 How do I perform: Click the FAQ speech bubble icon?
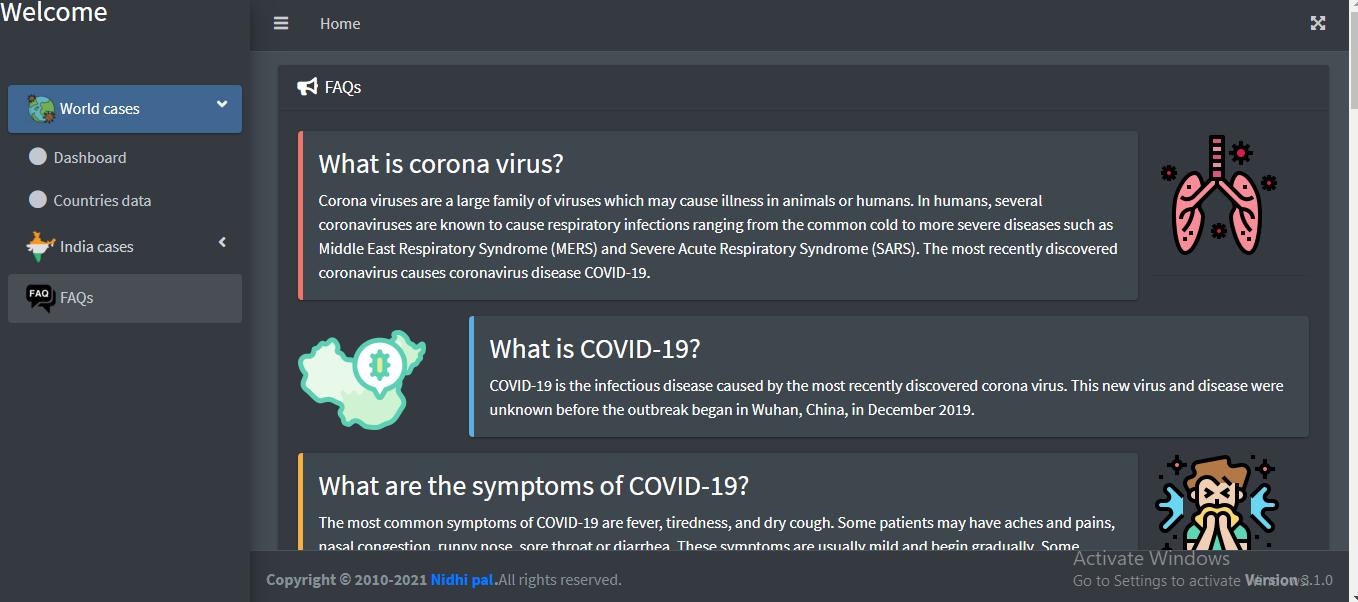[x=40, y=298]
